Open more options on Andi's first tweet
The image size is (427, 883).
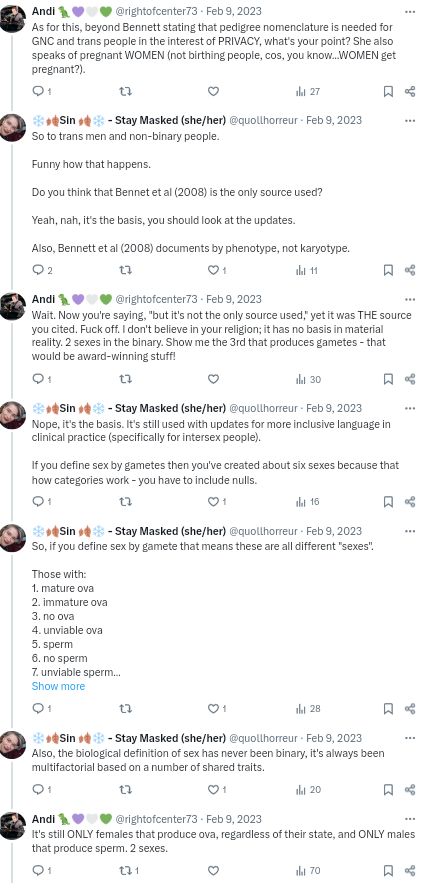410,11
